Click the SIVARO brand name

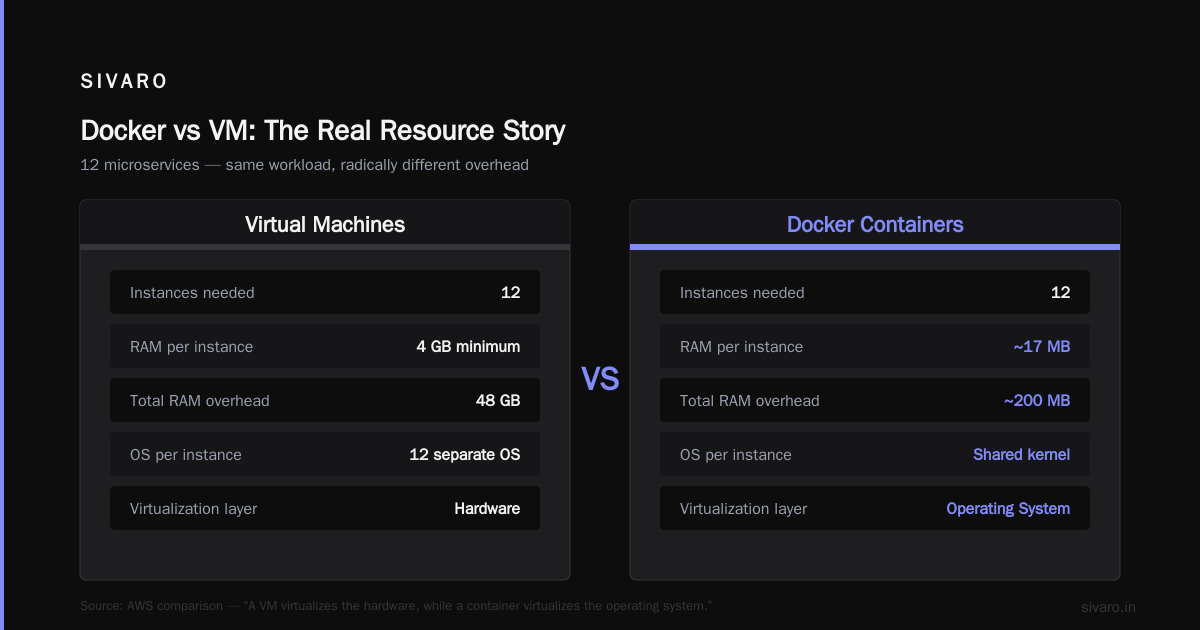click(x=124, y=82)
